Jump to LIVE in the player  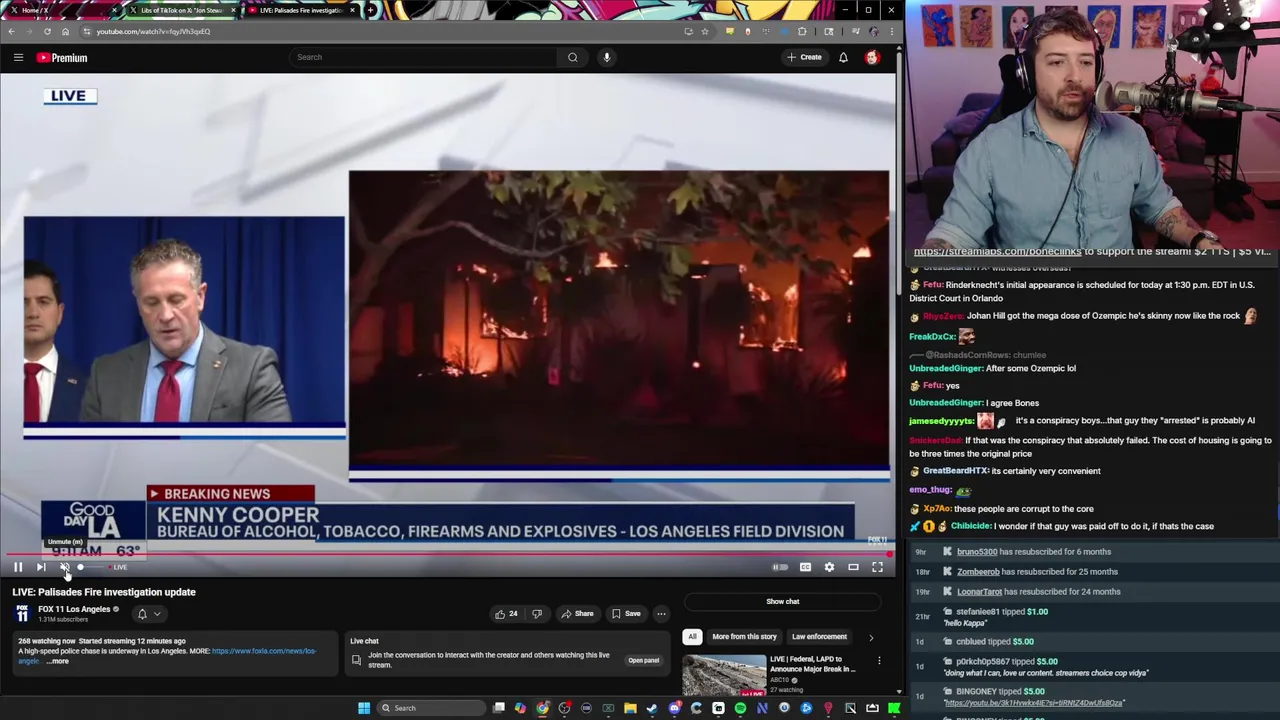tap(119, 567)
